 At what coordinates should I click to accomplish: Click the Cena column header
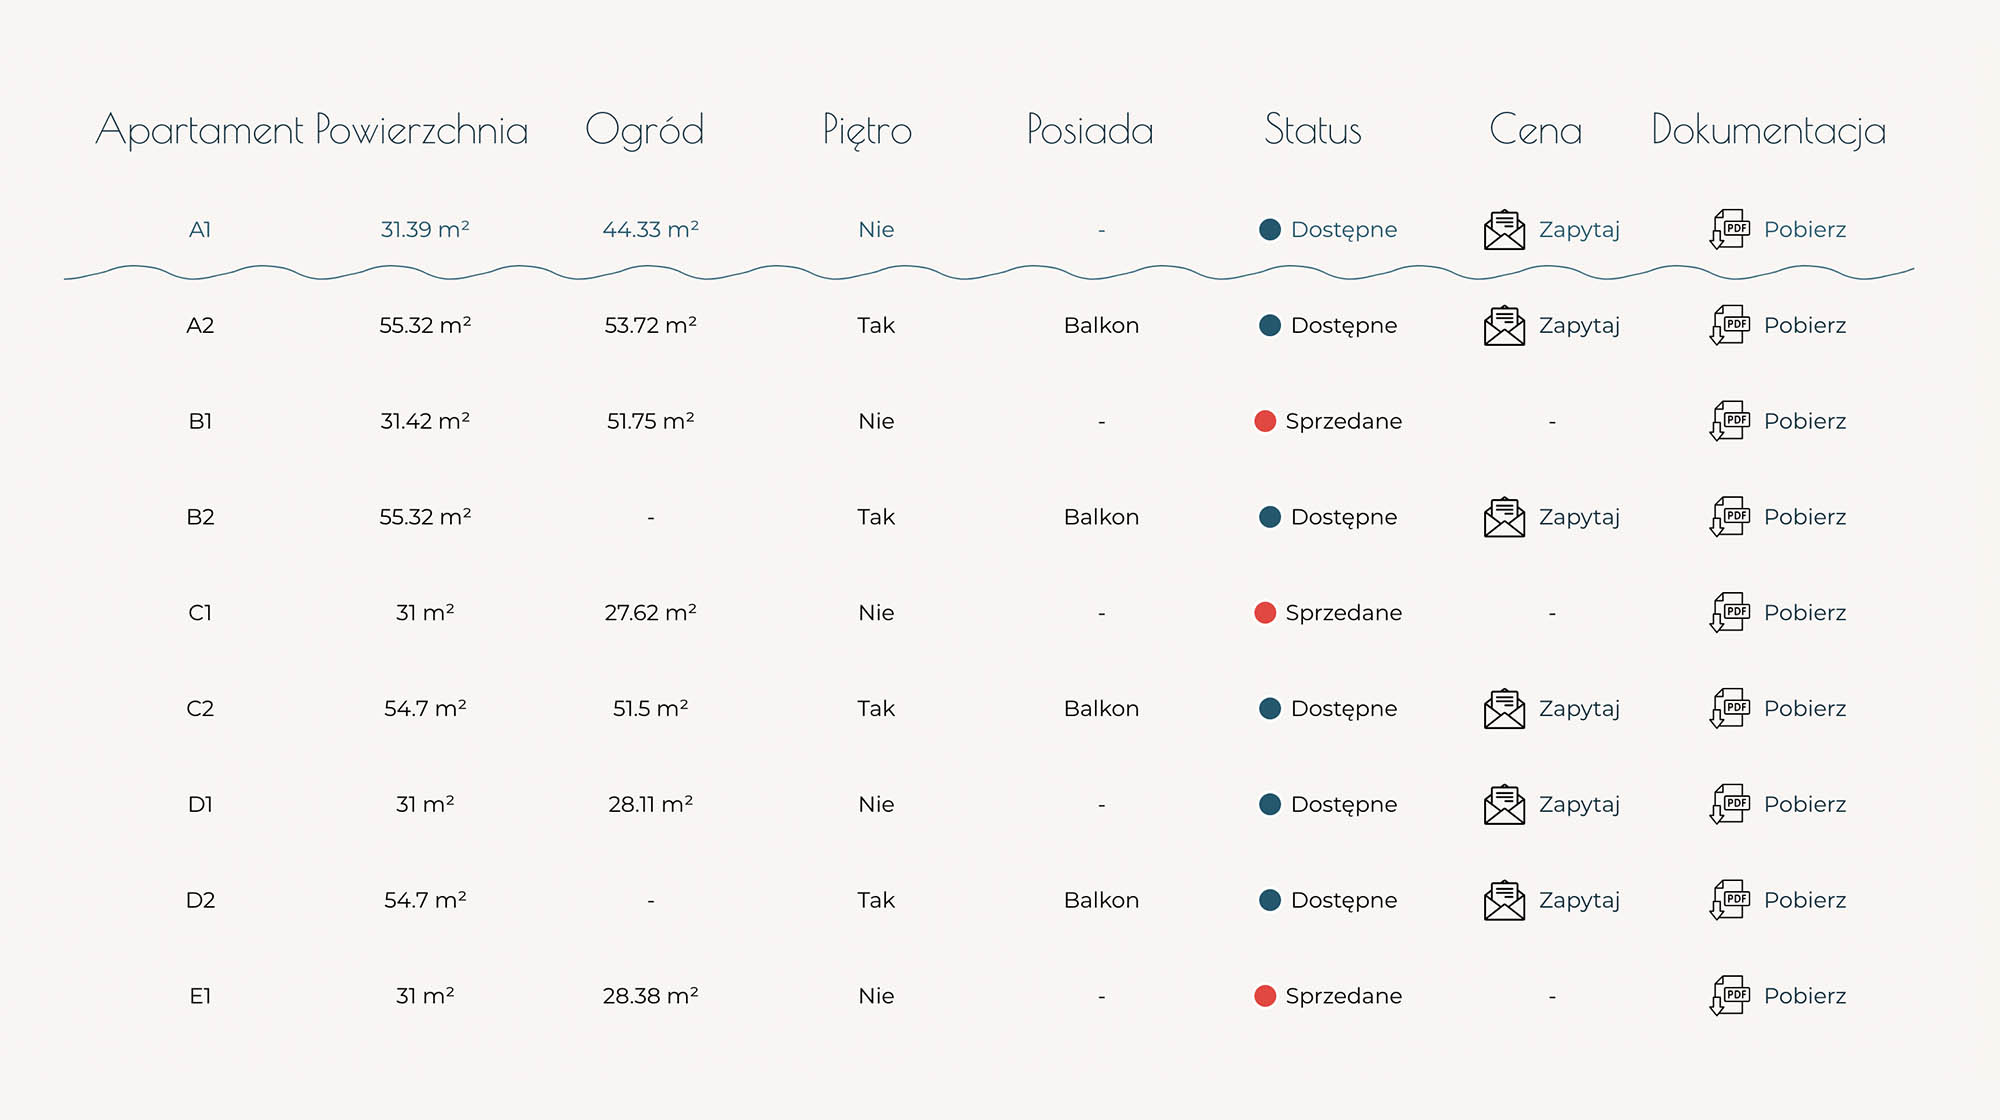(1536, 130)
